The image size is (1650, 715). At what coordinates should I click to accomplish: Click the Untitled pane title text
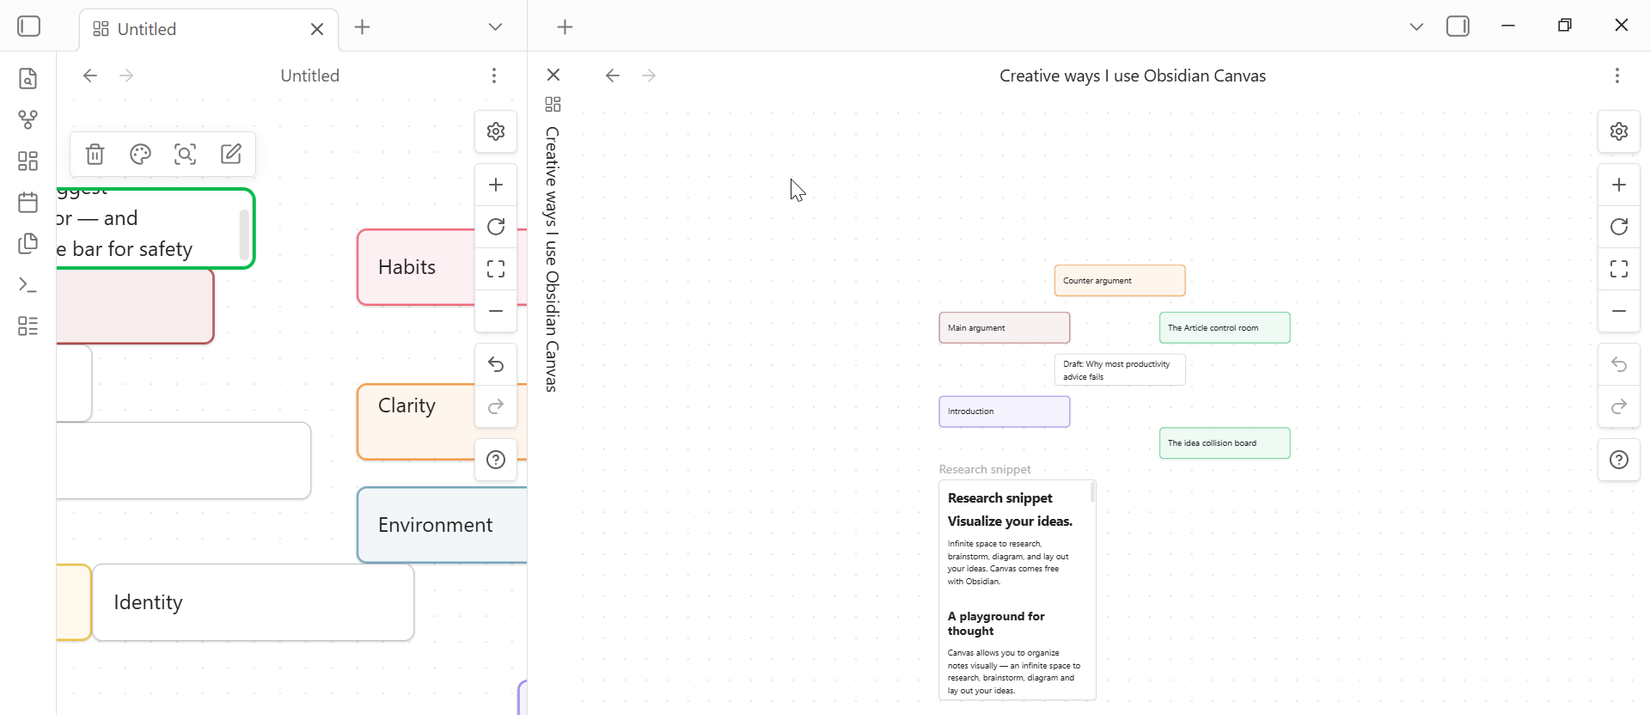click(310, 76)
